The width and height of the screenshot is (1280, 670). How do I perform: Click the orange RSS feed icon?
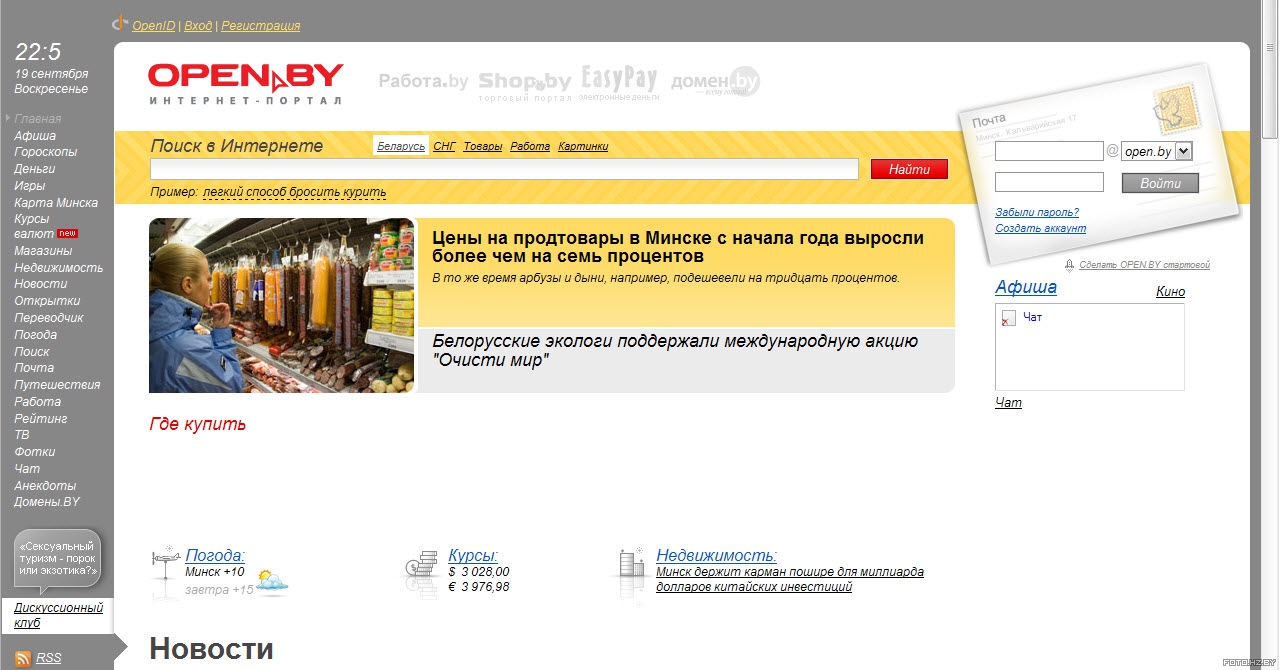click(x=23, y=658)
